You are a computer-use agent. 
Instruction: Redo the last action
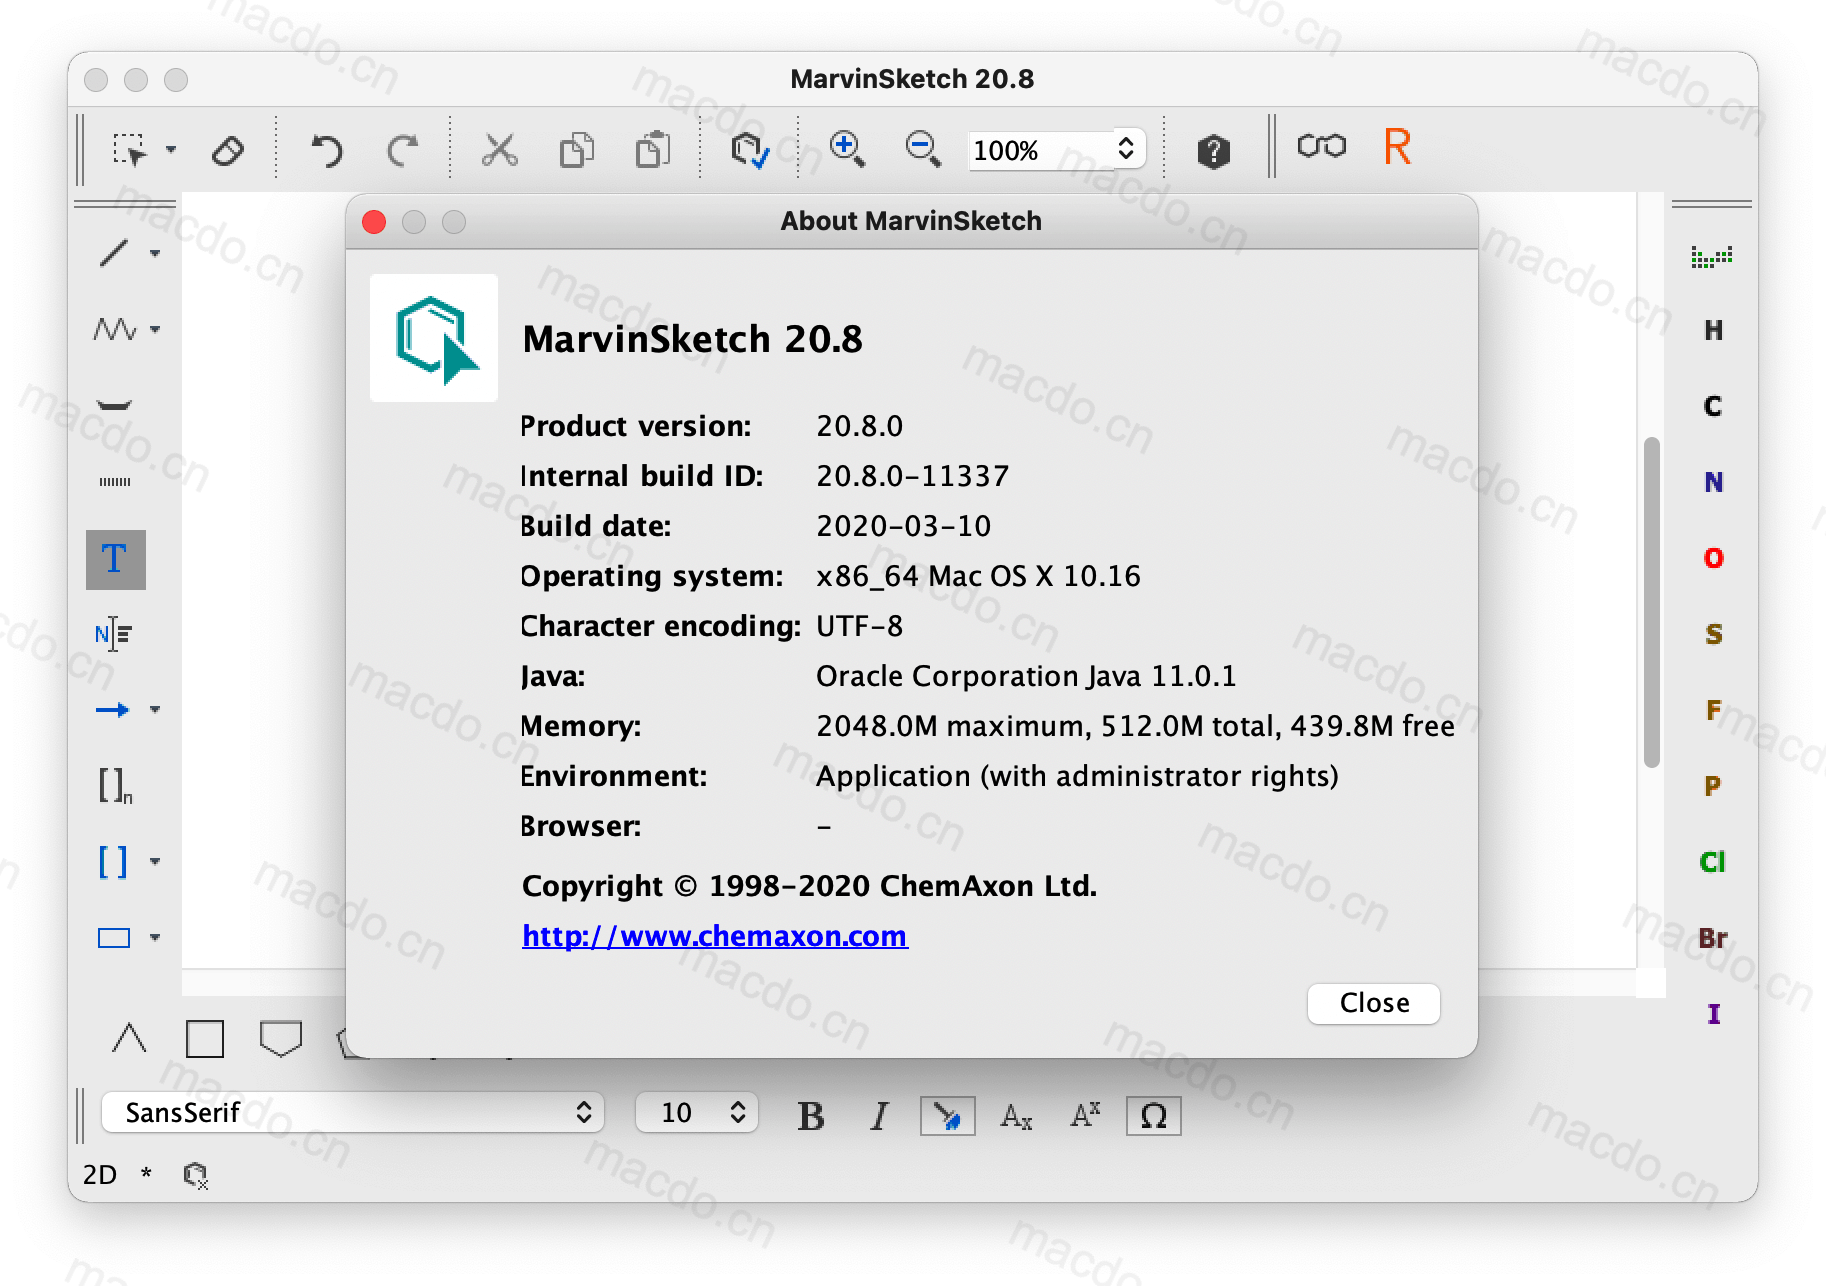point(403,150)
